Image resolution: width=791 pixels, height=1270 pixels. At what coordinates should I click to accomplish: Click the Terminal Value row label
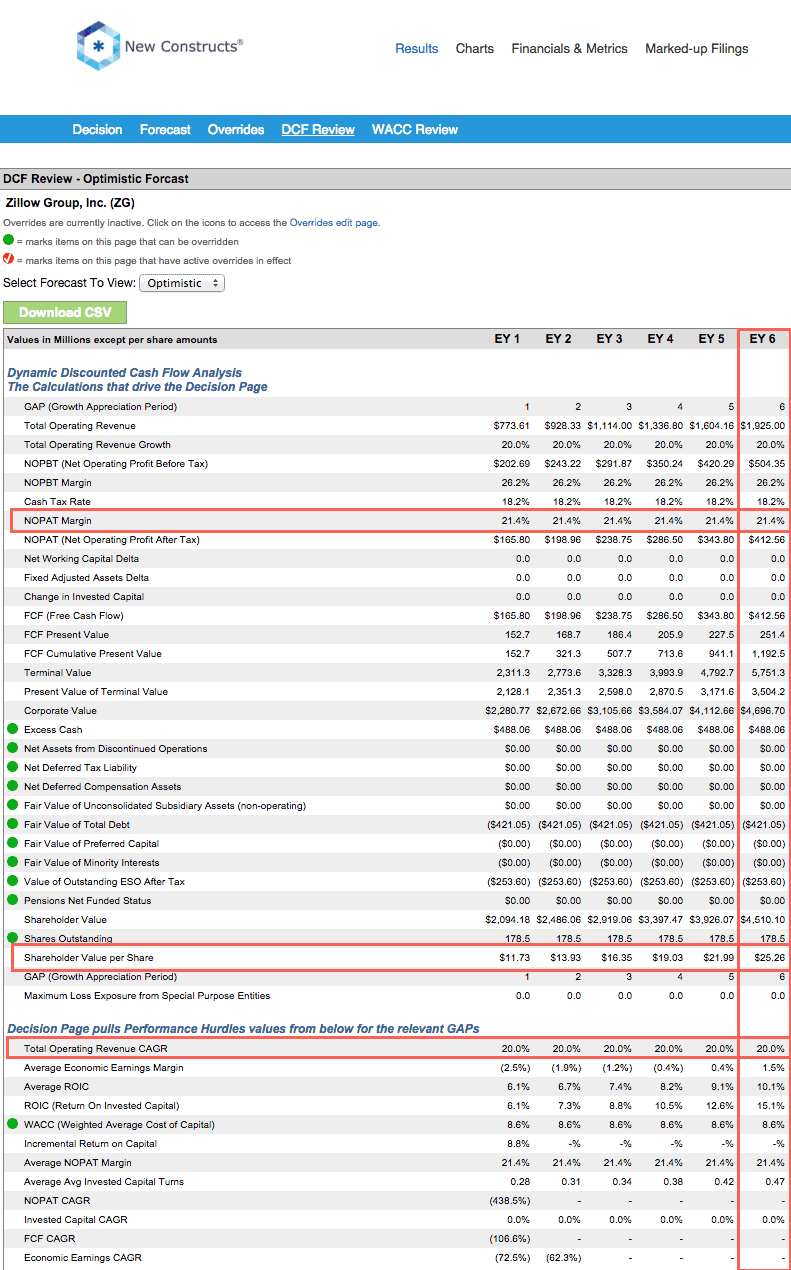click(57, 672)
